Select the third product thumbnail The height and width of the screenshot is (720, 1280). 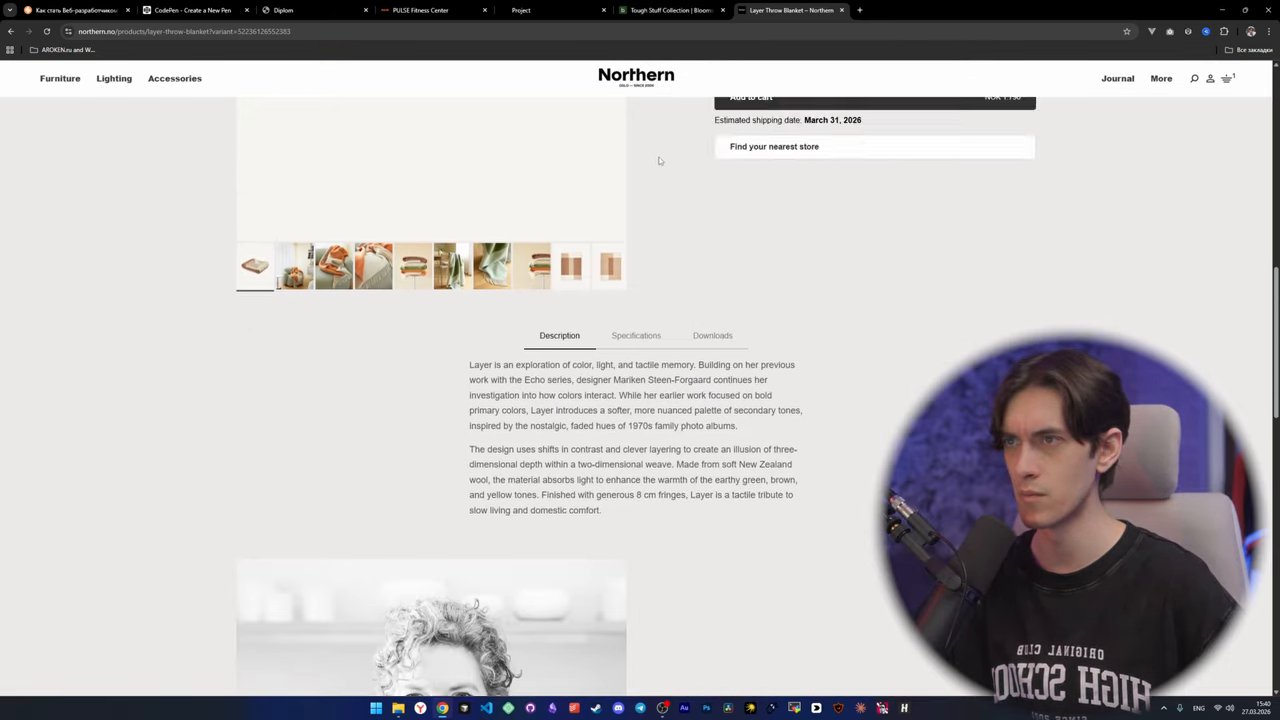(x=334, y=266)
